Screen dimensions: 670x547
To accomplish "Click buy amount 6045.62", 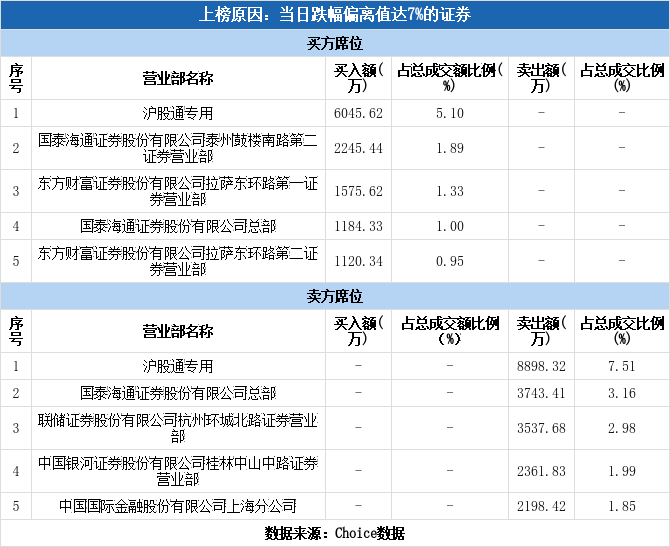I will pos(358,113).
